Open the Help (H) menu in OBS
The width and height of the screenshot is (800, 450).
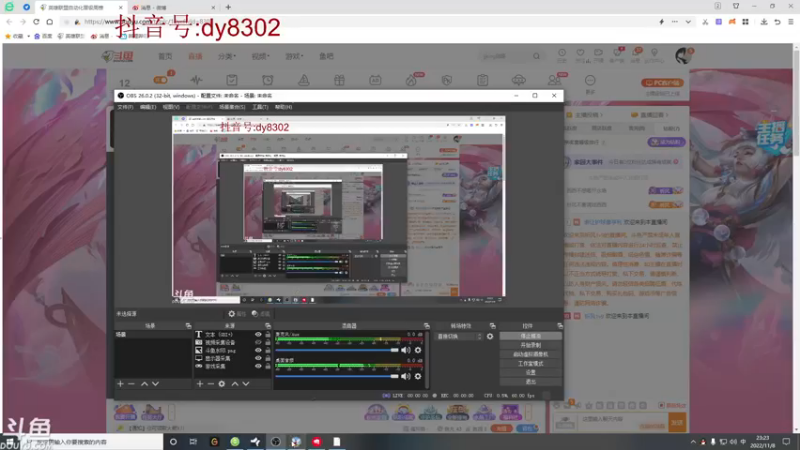point(284,107)
